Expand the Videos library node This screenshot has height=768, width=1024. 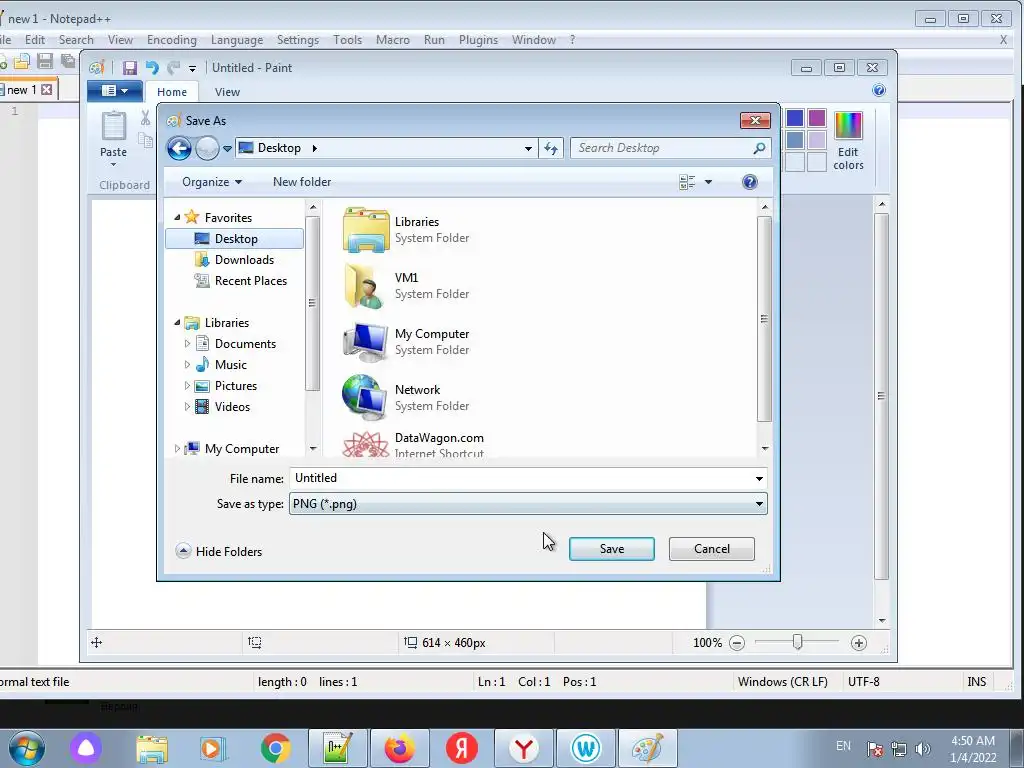pos(187,406)
